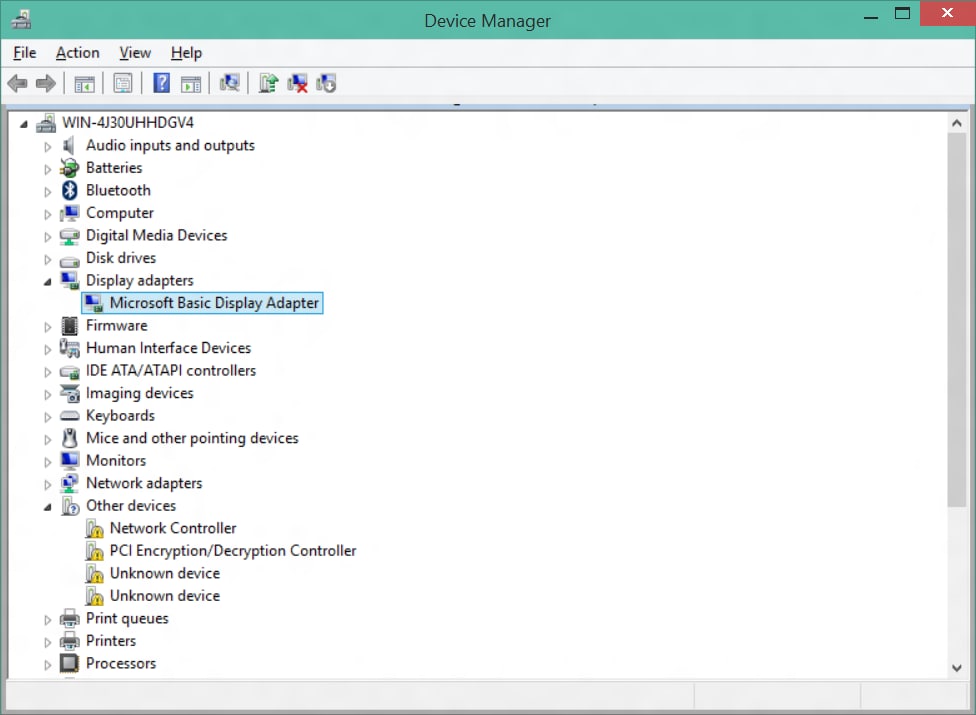Screen dimensions: 976x715
Task: Expand Human Interface Devices arrow
Action: (x=47, y=349)
